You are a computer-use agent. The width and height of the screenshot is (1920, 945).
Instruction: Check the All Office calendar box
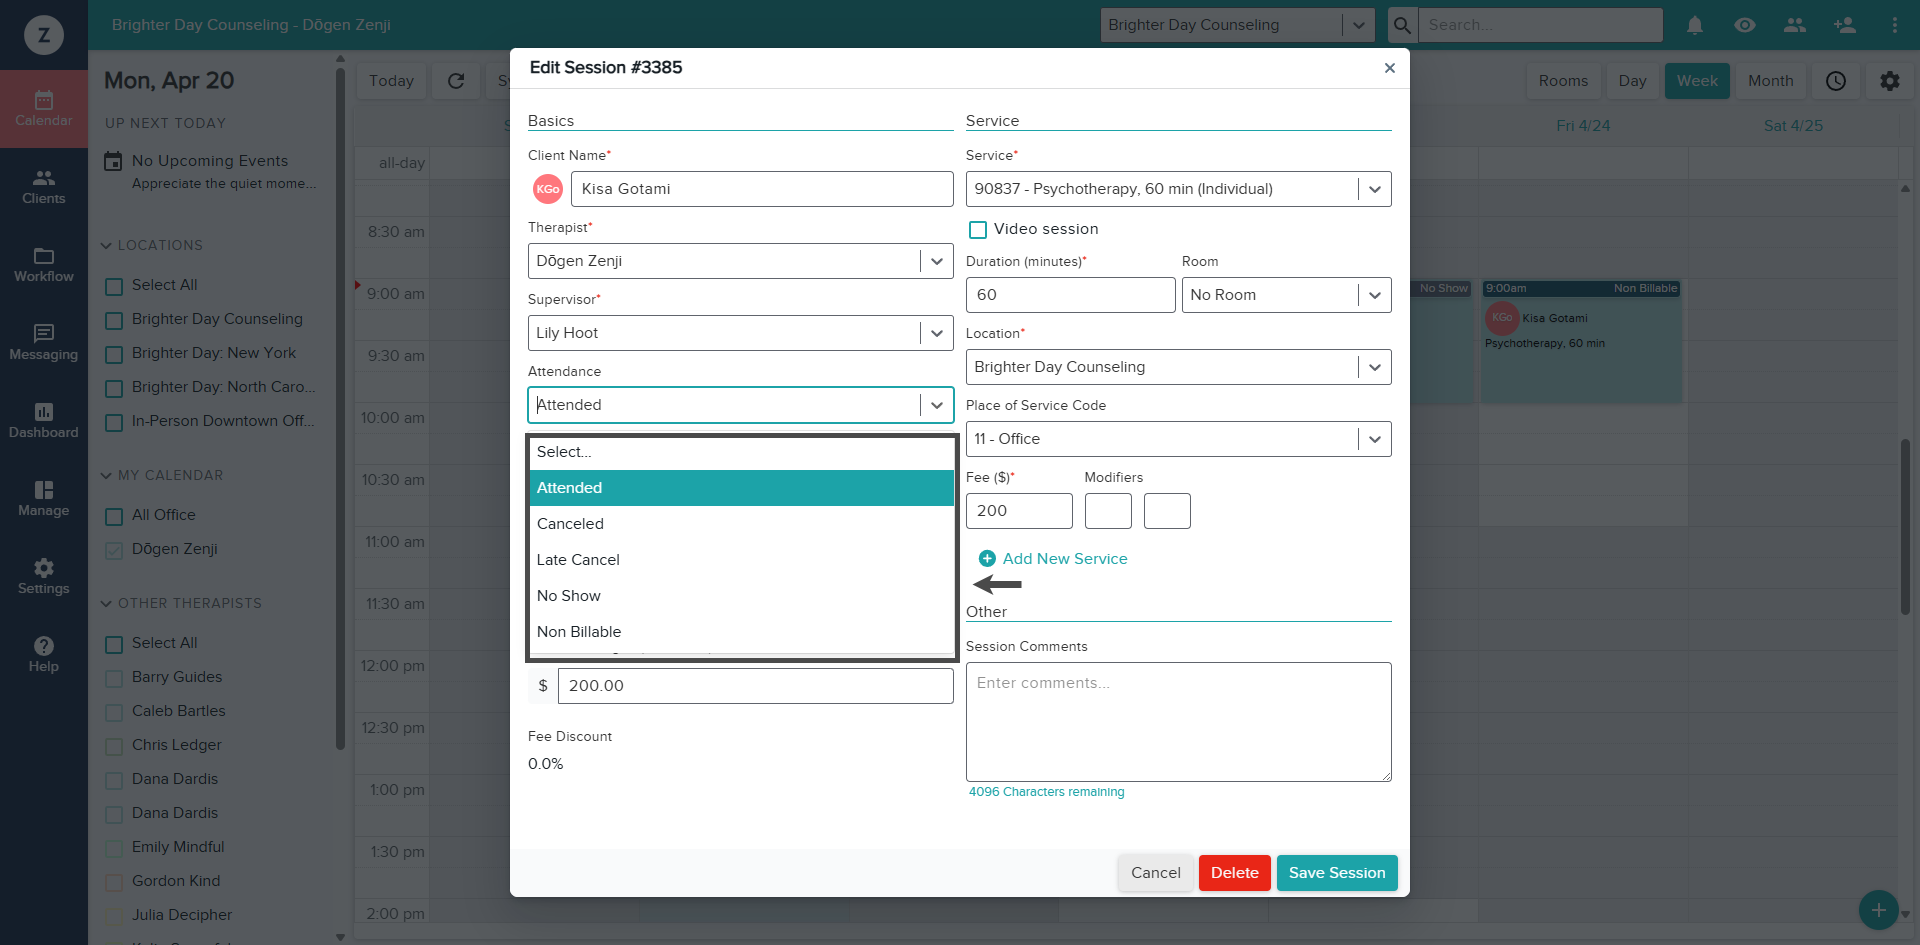[x=114, y=517]
